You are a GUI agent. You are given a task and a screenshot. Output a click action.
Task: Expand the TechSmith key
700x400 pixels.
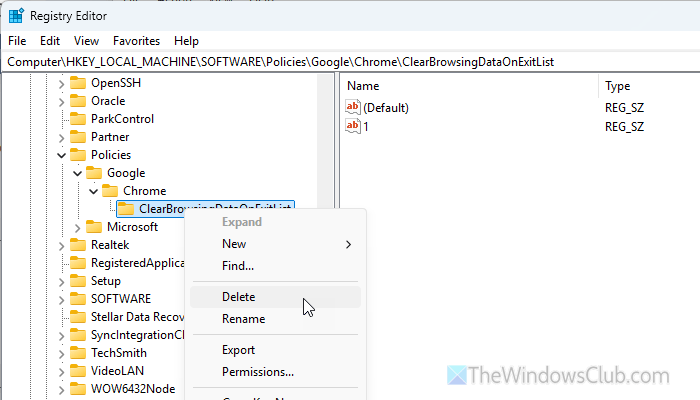pos(62,354)
